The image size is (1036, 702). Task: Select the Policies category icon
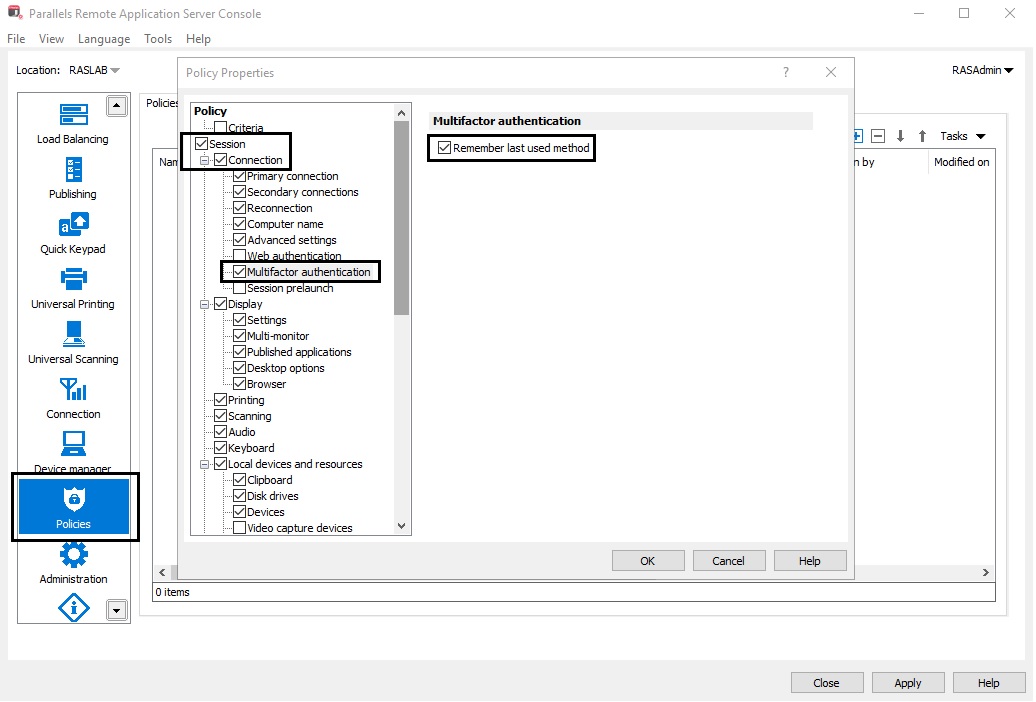[x=73, y=507]
